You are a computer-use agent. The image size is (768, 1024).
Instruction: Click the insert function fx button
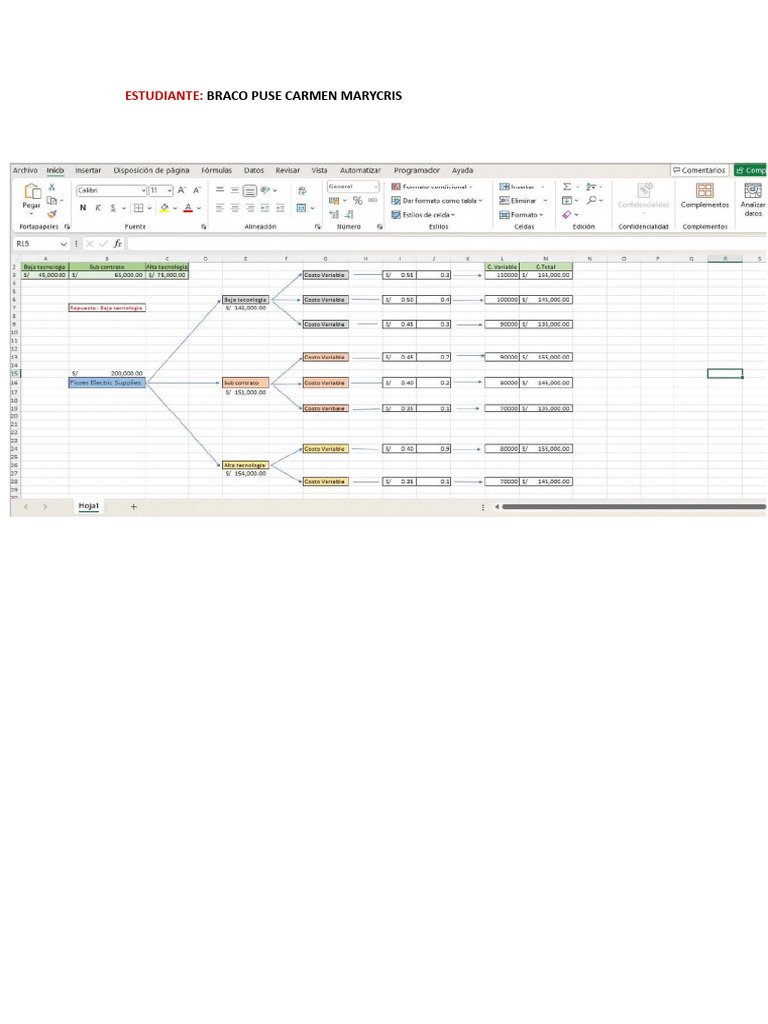[118, 244]
